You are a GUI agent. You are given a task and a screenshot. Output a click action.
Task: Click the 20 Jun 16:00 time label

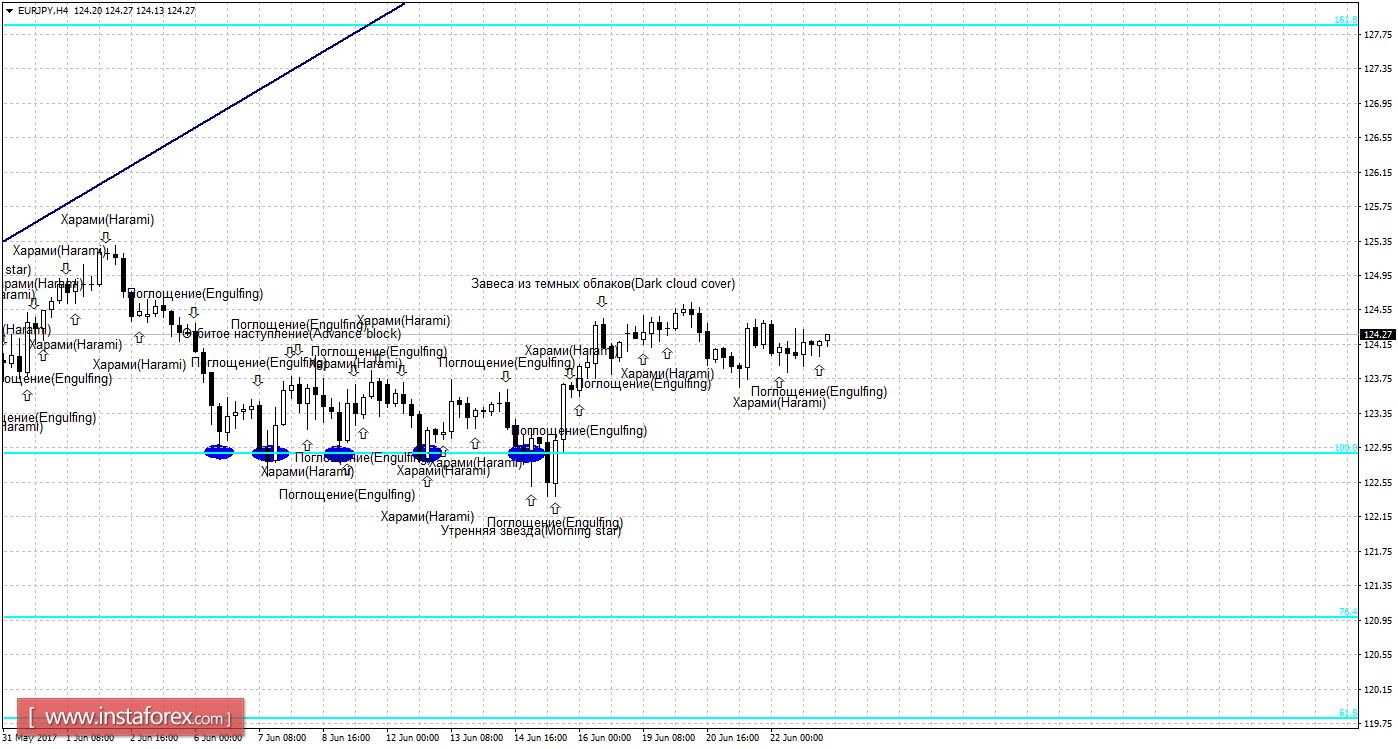(x=732, y=738)
